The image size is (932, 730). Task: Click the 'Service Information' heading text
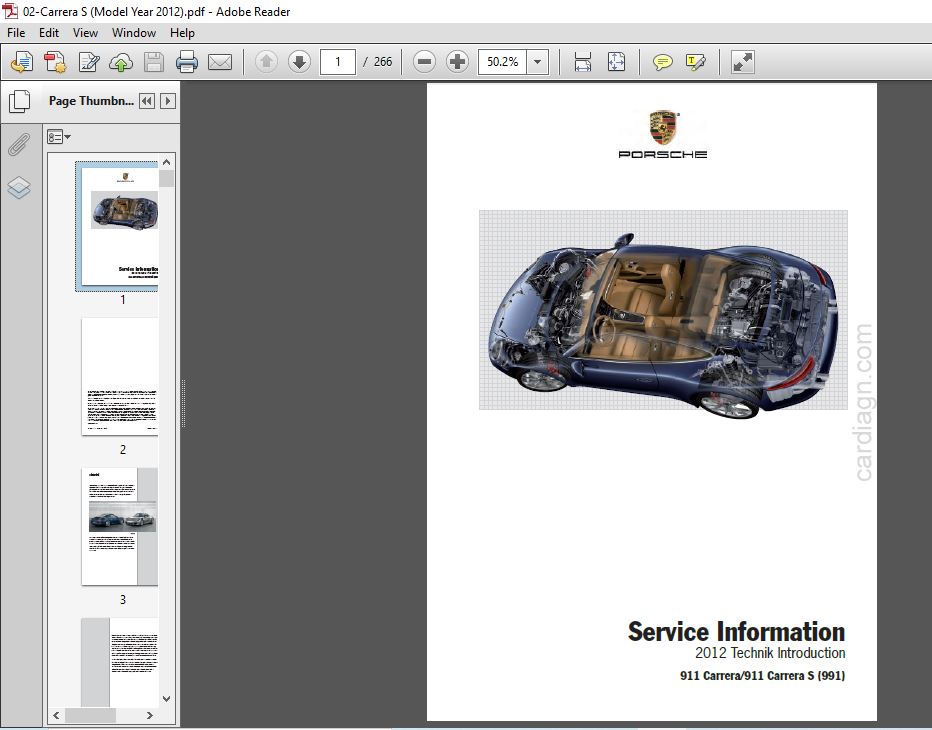point(736,631)
